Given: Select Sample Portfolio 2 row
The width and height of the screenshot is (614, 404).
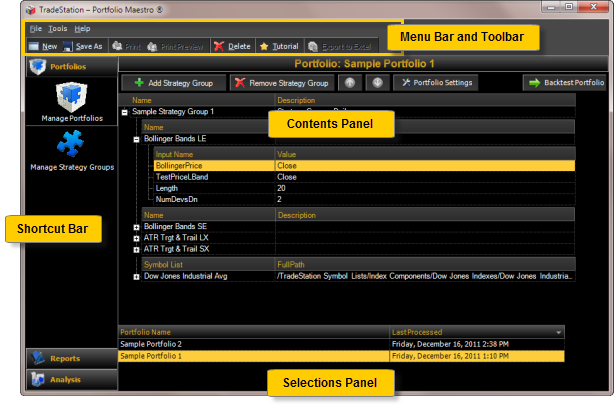Looking at the screenshot, I should pyautogui.click(x=341, y=344).
